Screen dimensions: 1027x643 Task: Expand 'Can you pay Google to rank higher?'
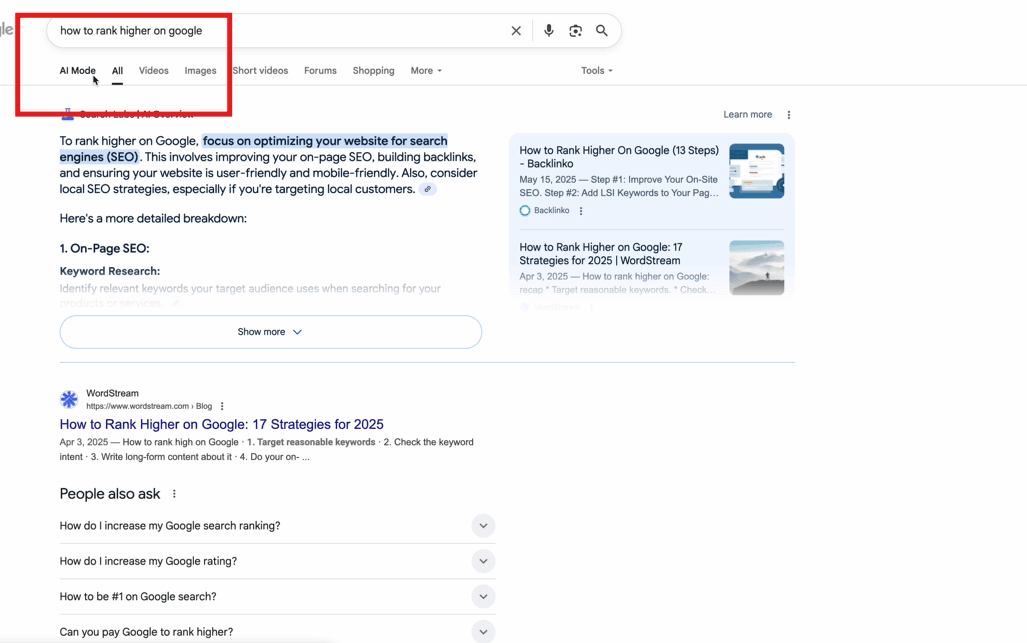pos(483,632)
